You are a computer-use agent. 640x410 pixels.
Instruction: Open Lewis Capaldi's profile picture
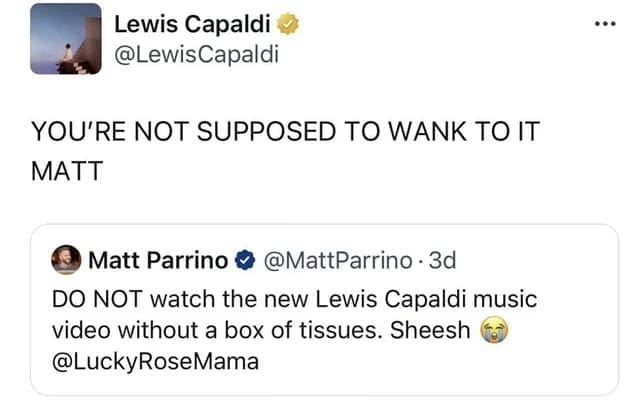tap(65, 39)
